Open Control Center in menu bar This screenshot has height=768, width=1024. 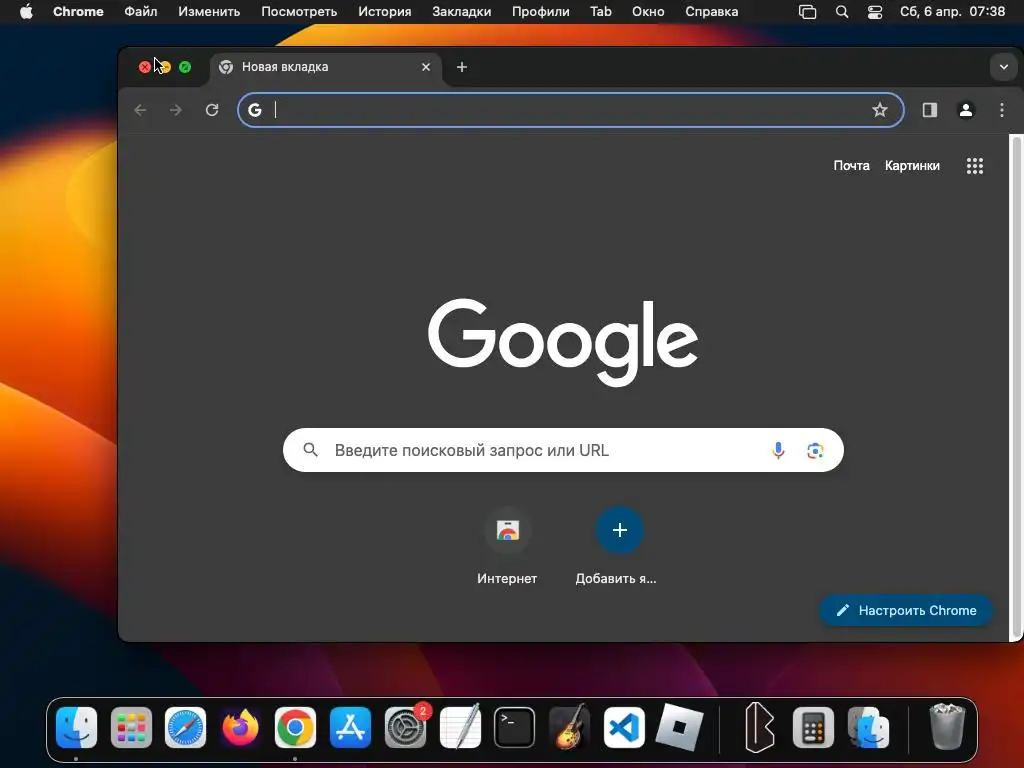pyautogui.click(x=874, y=12)
